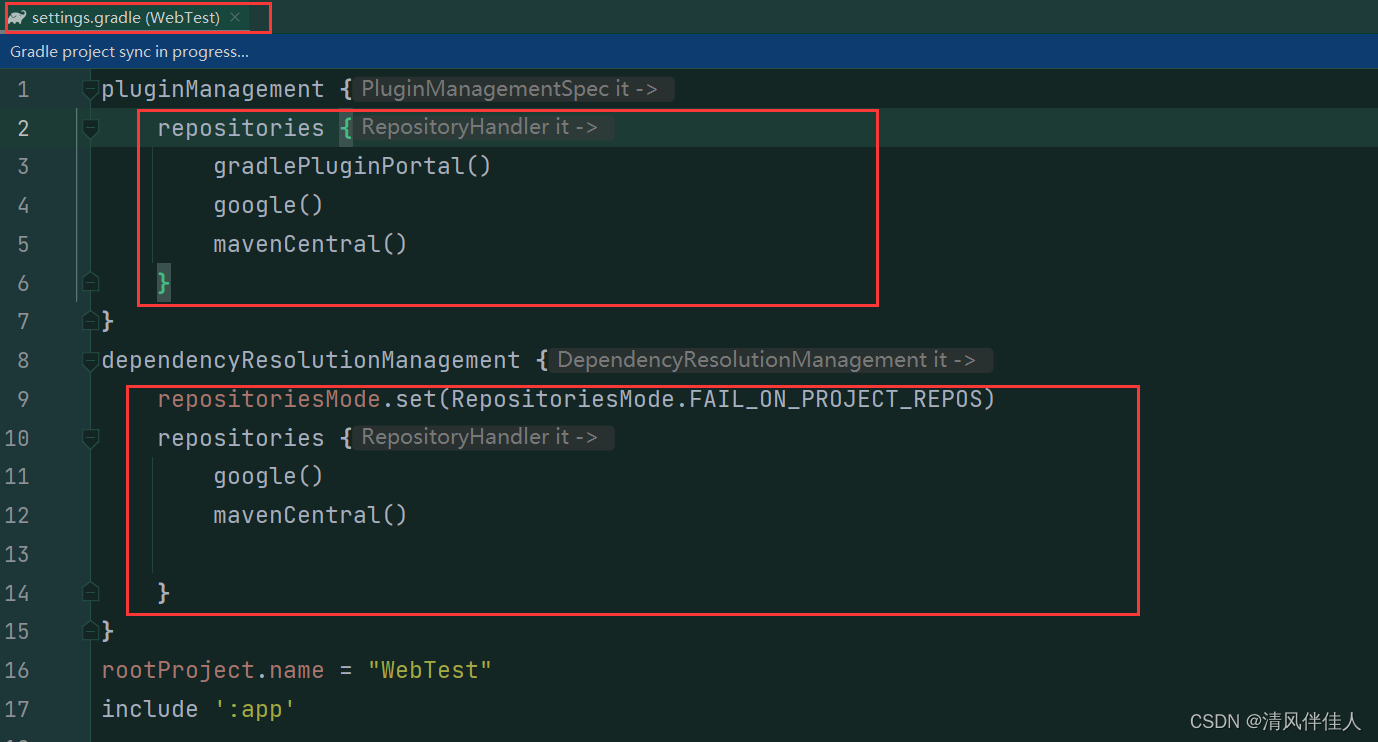Click line number 9 in gutter
This screenshot has width=1378, height=742.
click(24, 399)
